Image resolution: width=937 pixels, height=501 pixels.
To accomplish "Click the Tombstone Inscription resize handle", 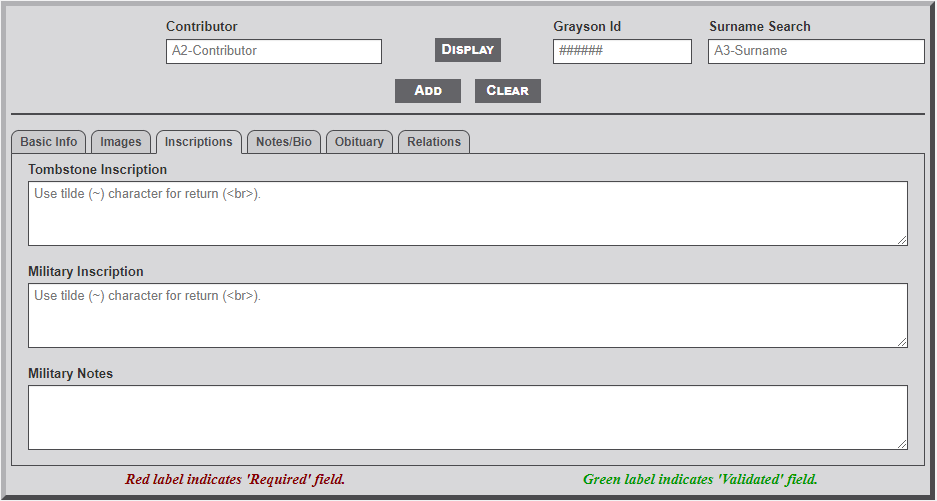I will [x=902, y=240].
